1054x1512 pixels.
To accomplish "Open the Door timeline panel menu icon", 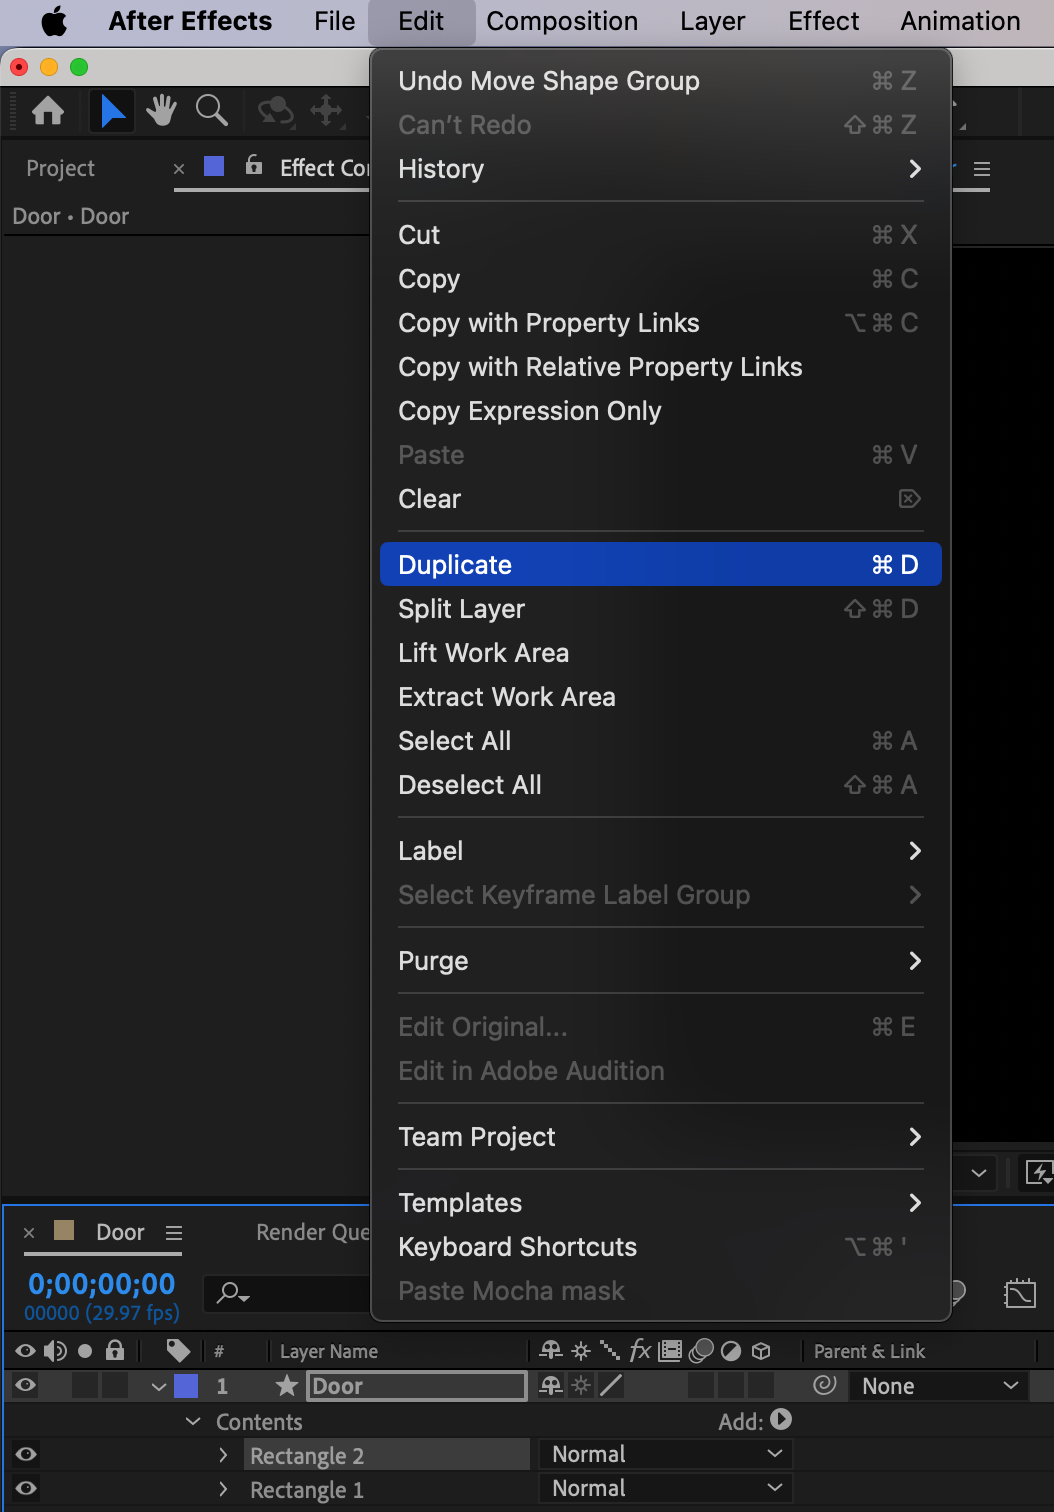I will point(174,1233).
